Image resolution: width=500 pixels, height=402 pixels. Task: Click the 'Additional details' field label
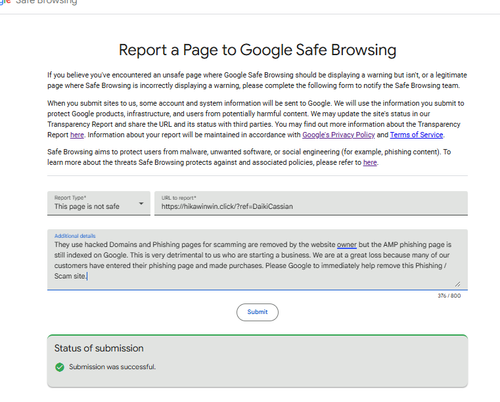pos(75,236)
